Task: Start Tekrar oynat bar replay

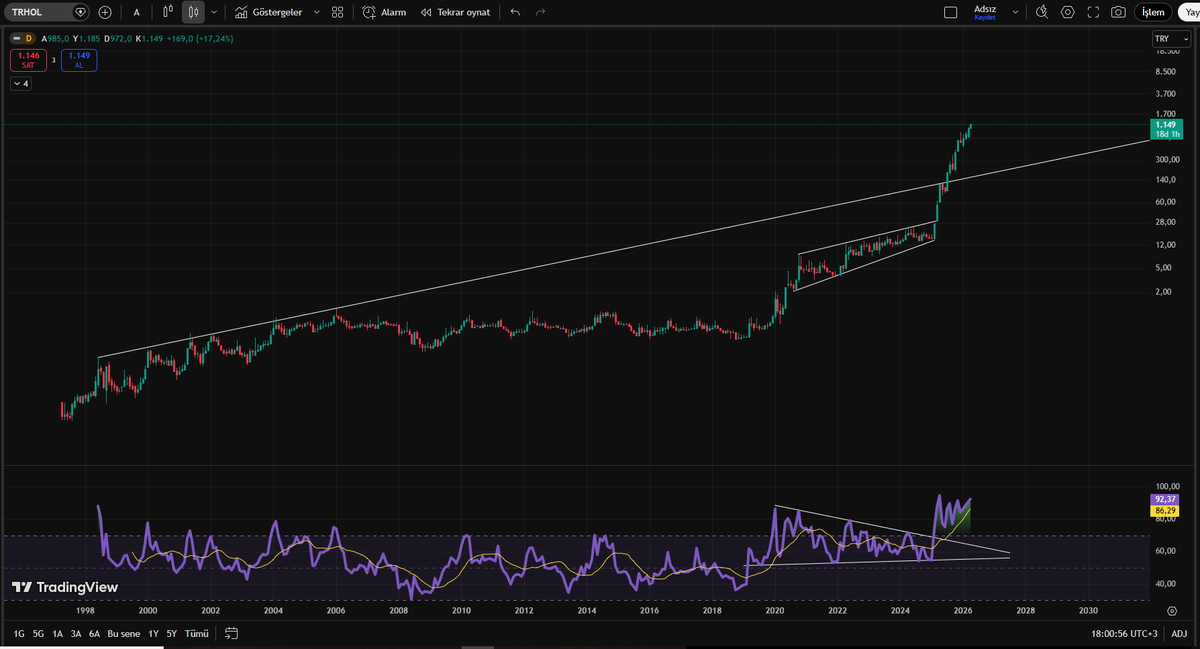Action: click(455, 12)
